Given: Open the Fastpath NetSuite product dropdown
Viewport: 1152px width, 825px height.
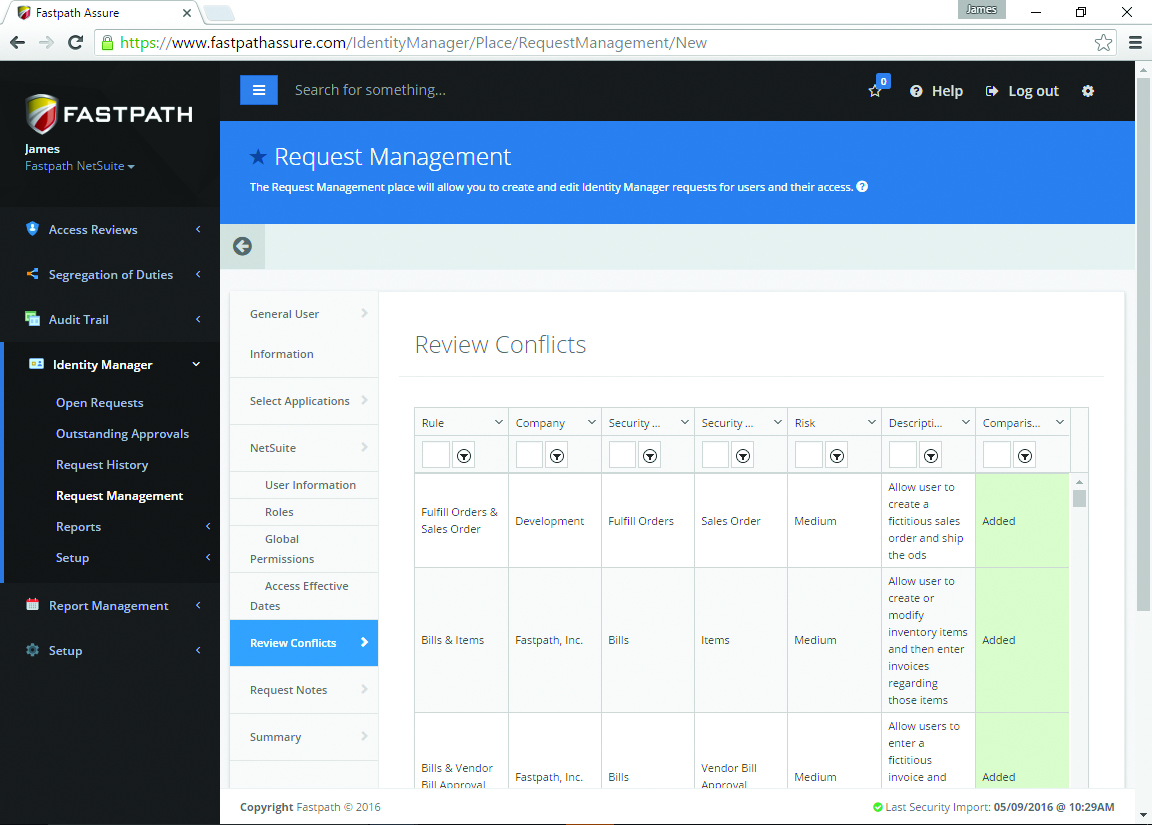Looking at the screenshot, I should click(x=80, y=166).
